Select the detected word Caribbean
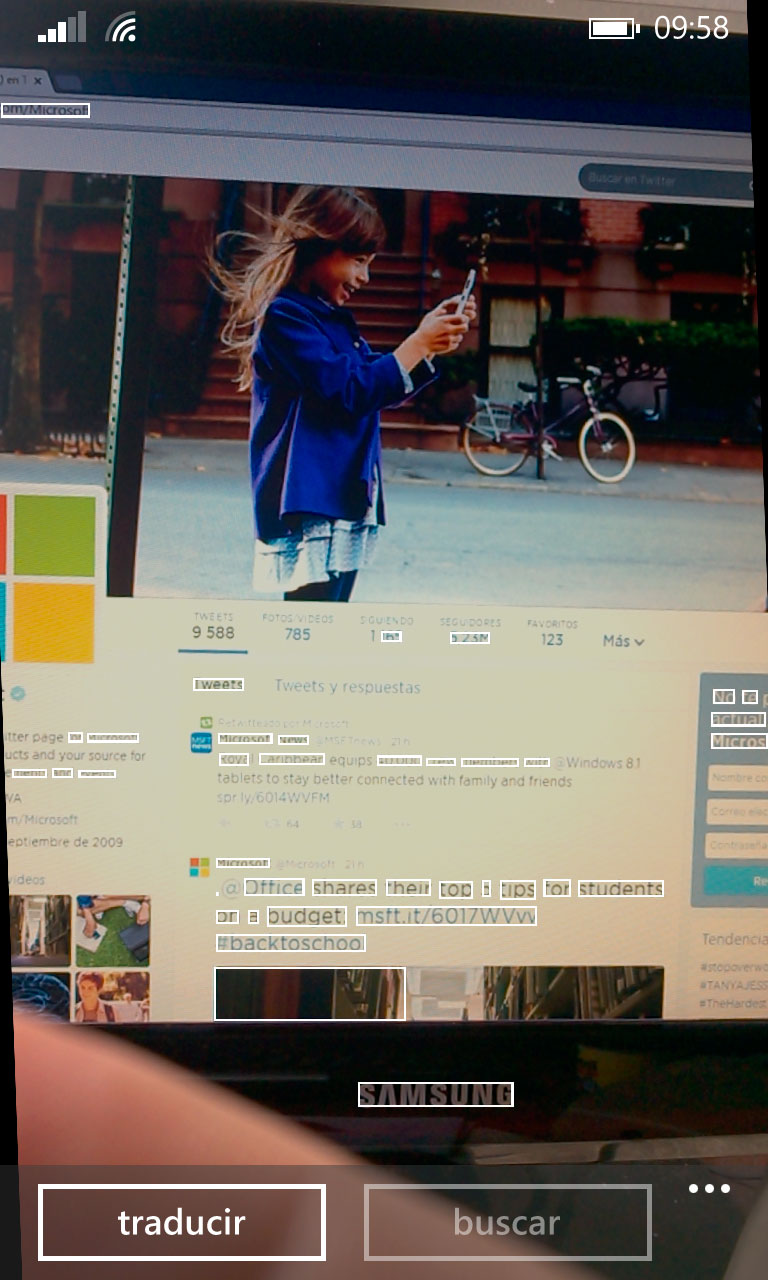Image resolution: width=768 pixels, height=1280 pixels. (291, 759)
